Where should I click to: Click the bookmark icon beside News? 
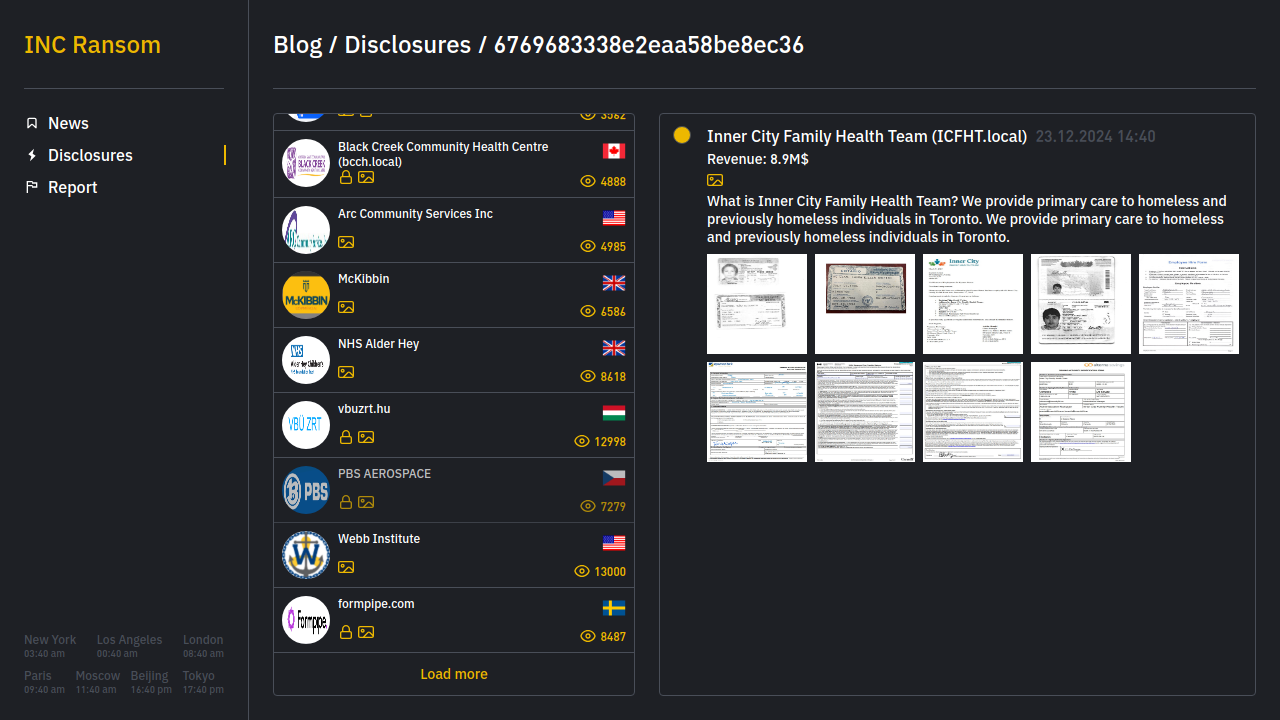pos(32,123)
